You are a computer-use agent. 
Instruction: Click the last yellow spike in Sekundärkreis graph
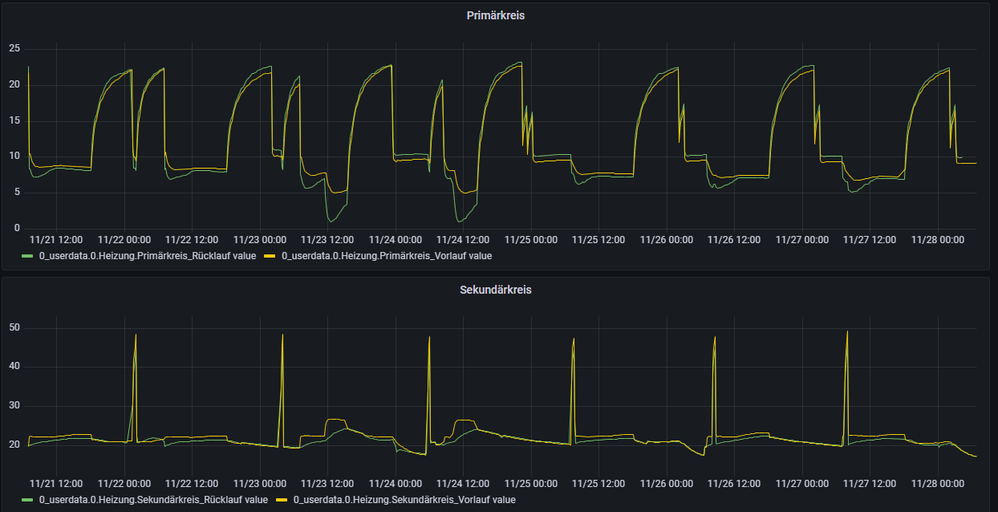(x=847, y=336)
